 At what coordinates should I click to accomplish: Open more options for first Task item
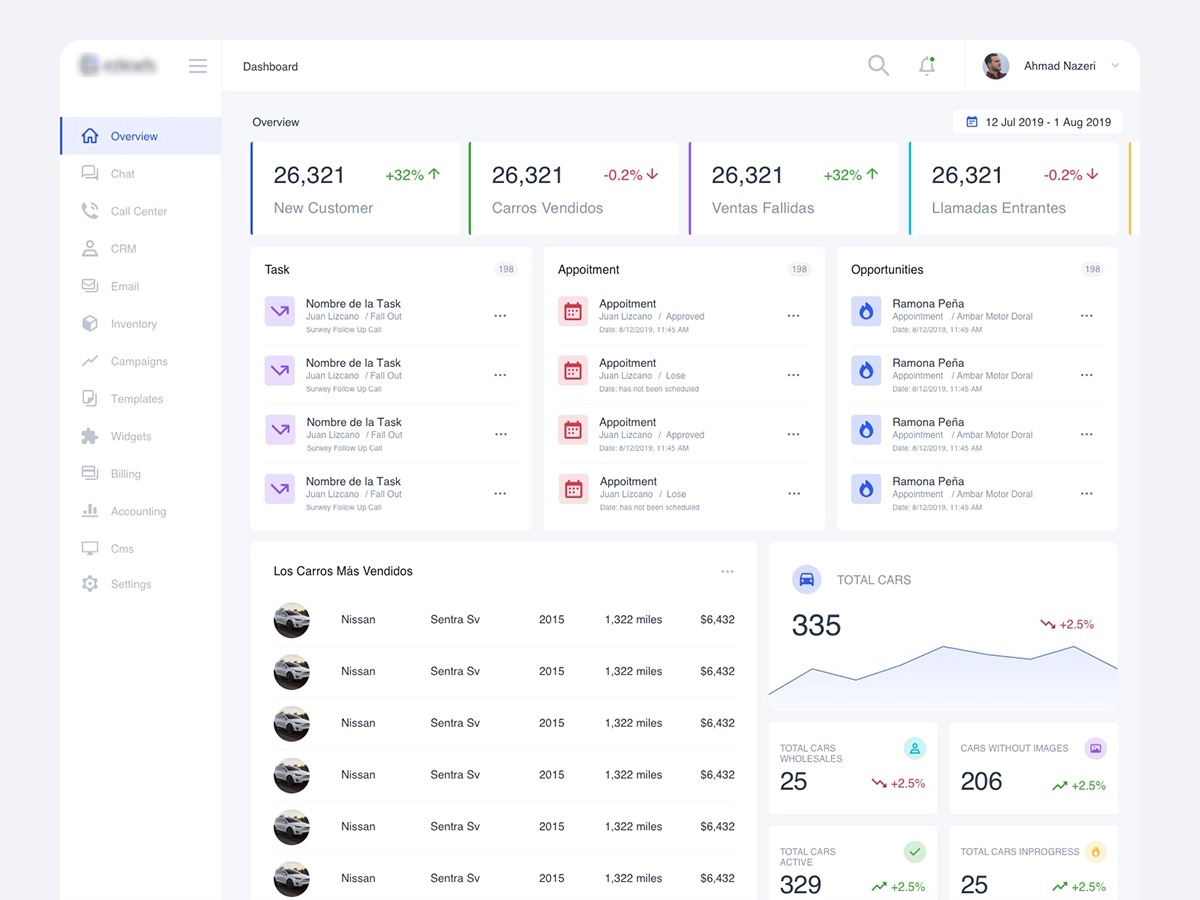click(500, 316)
